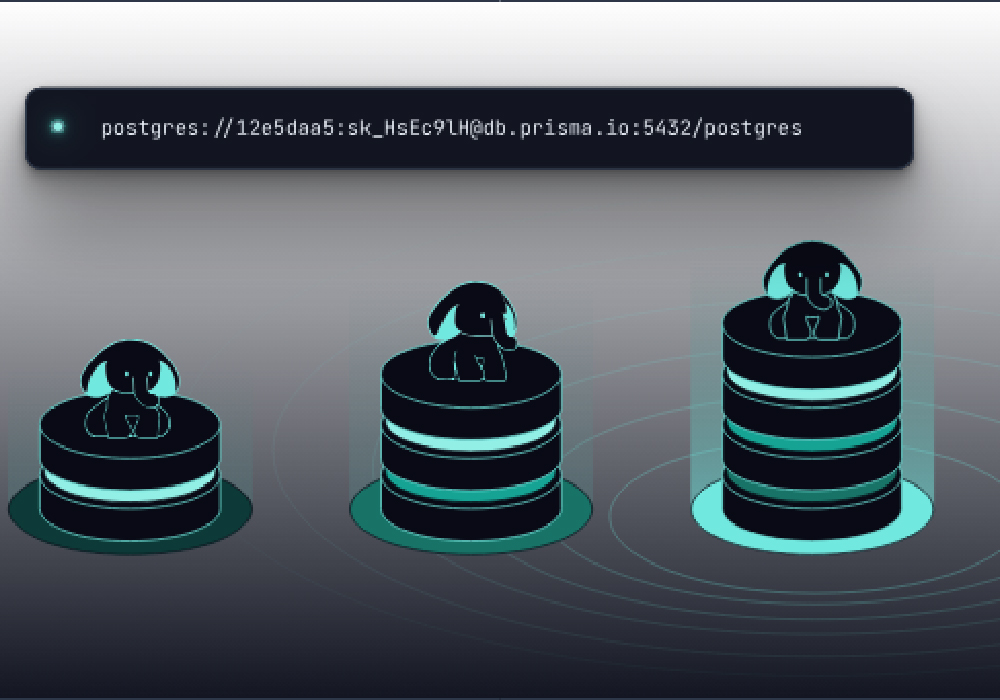Click the green status dot in the connection bar

pos(58,127)
